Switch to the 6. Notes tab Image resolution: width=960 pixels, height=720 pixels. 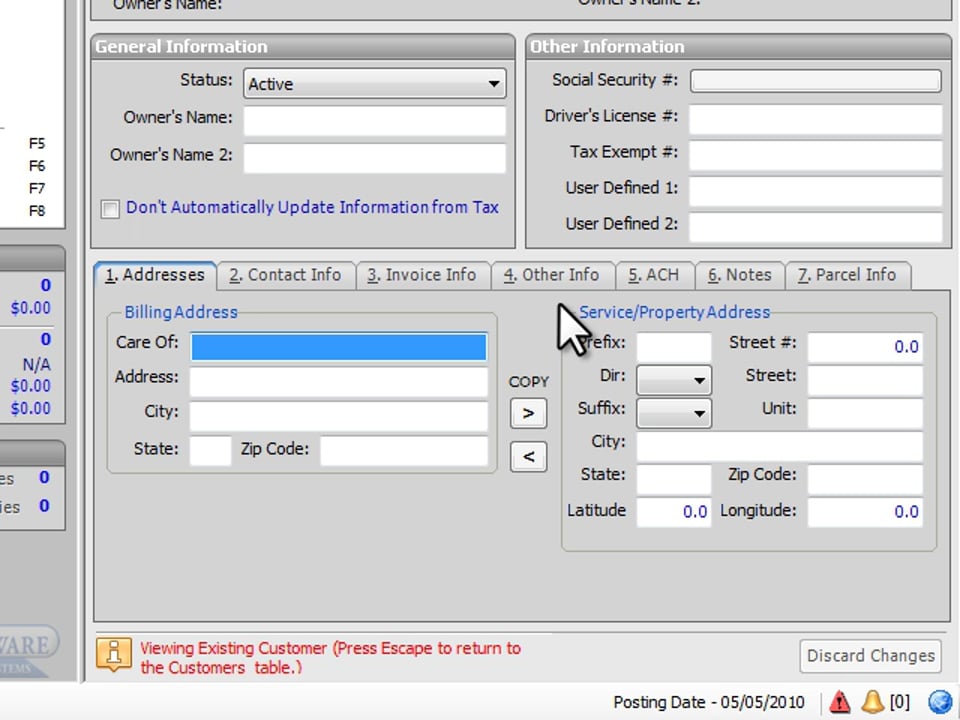tap(740, 276)
